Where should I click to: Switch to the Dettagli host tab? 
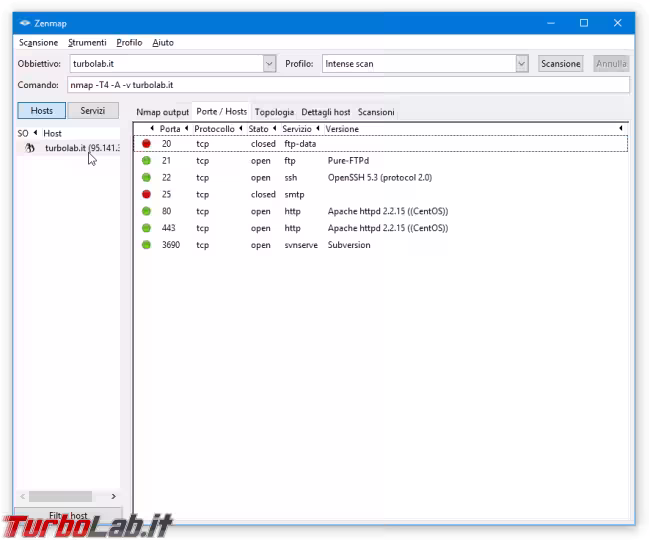[x=326, y=112]
